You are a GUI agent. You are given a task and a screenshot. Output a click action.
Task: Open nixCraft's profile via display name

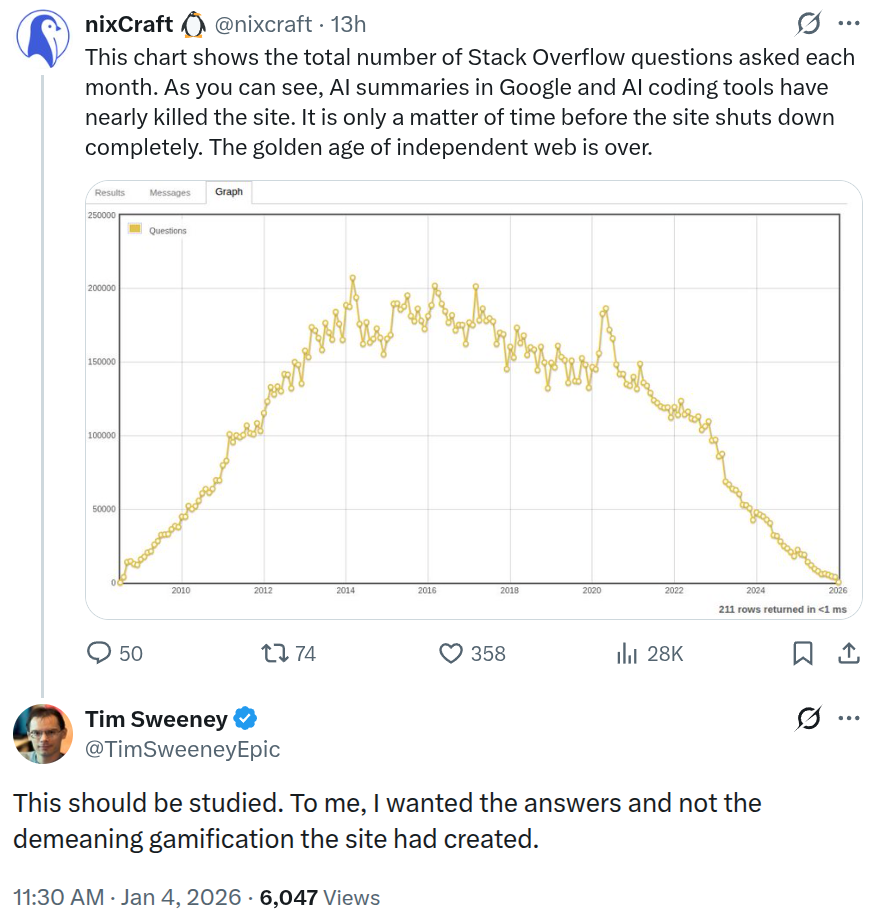pos(130,23)
